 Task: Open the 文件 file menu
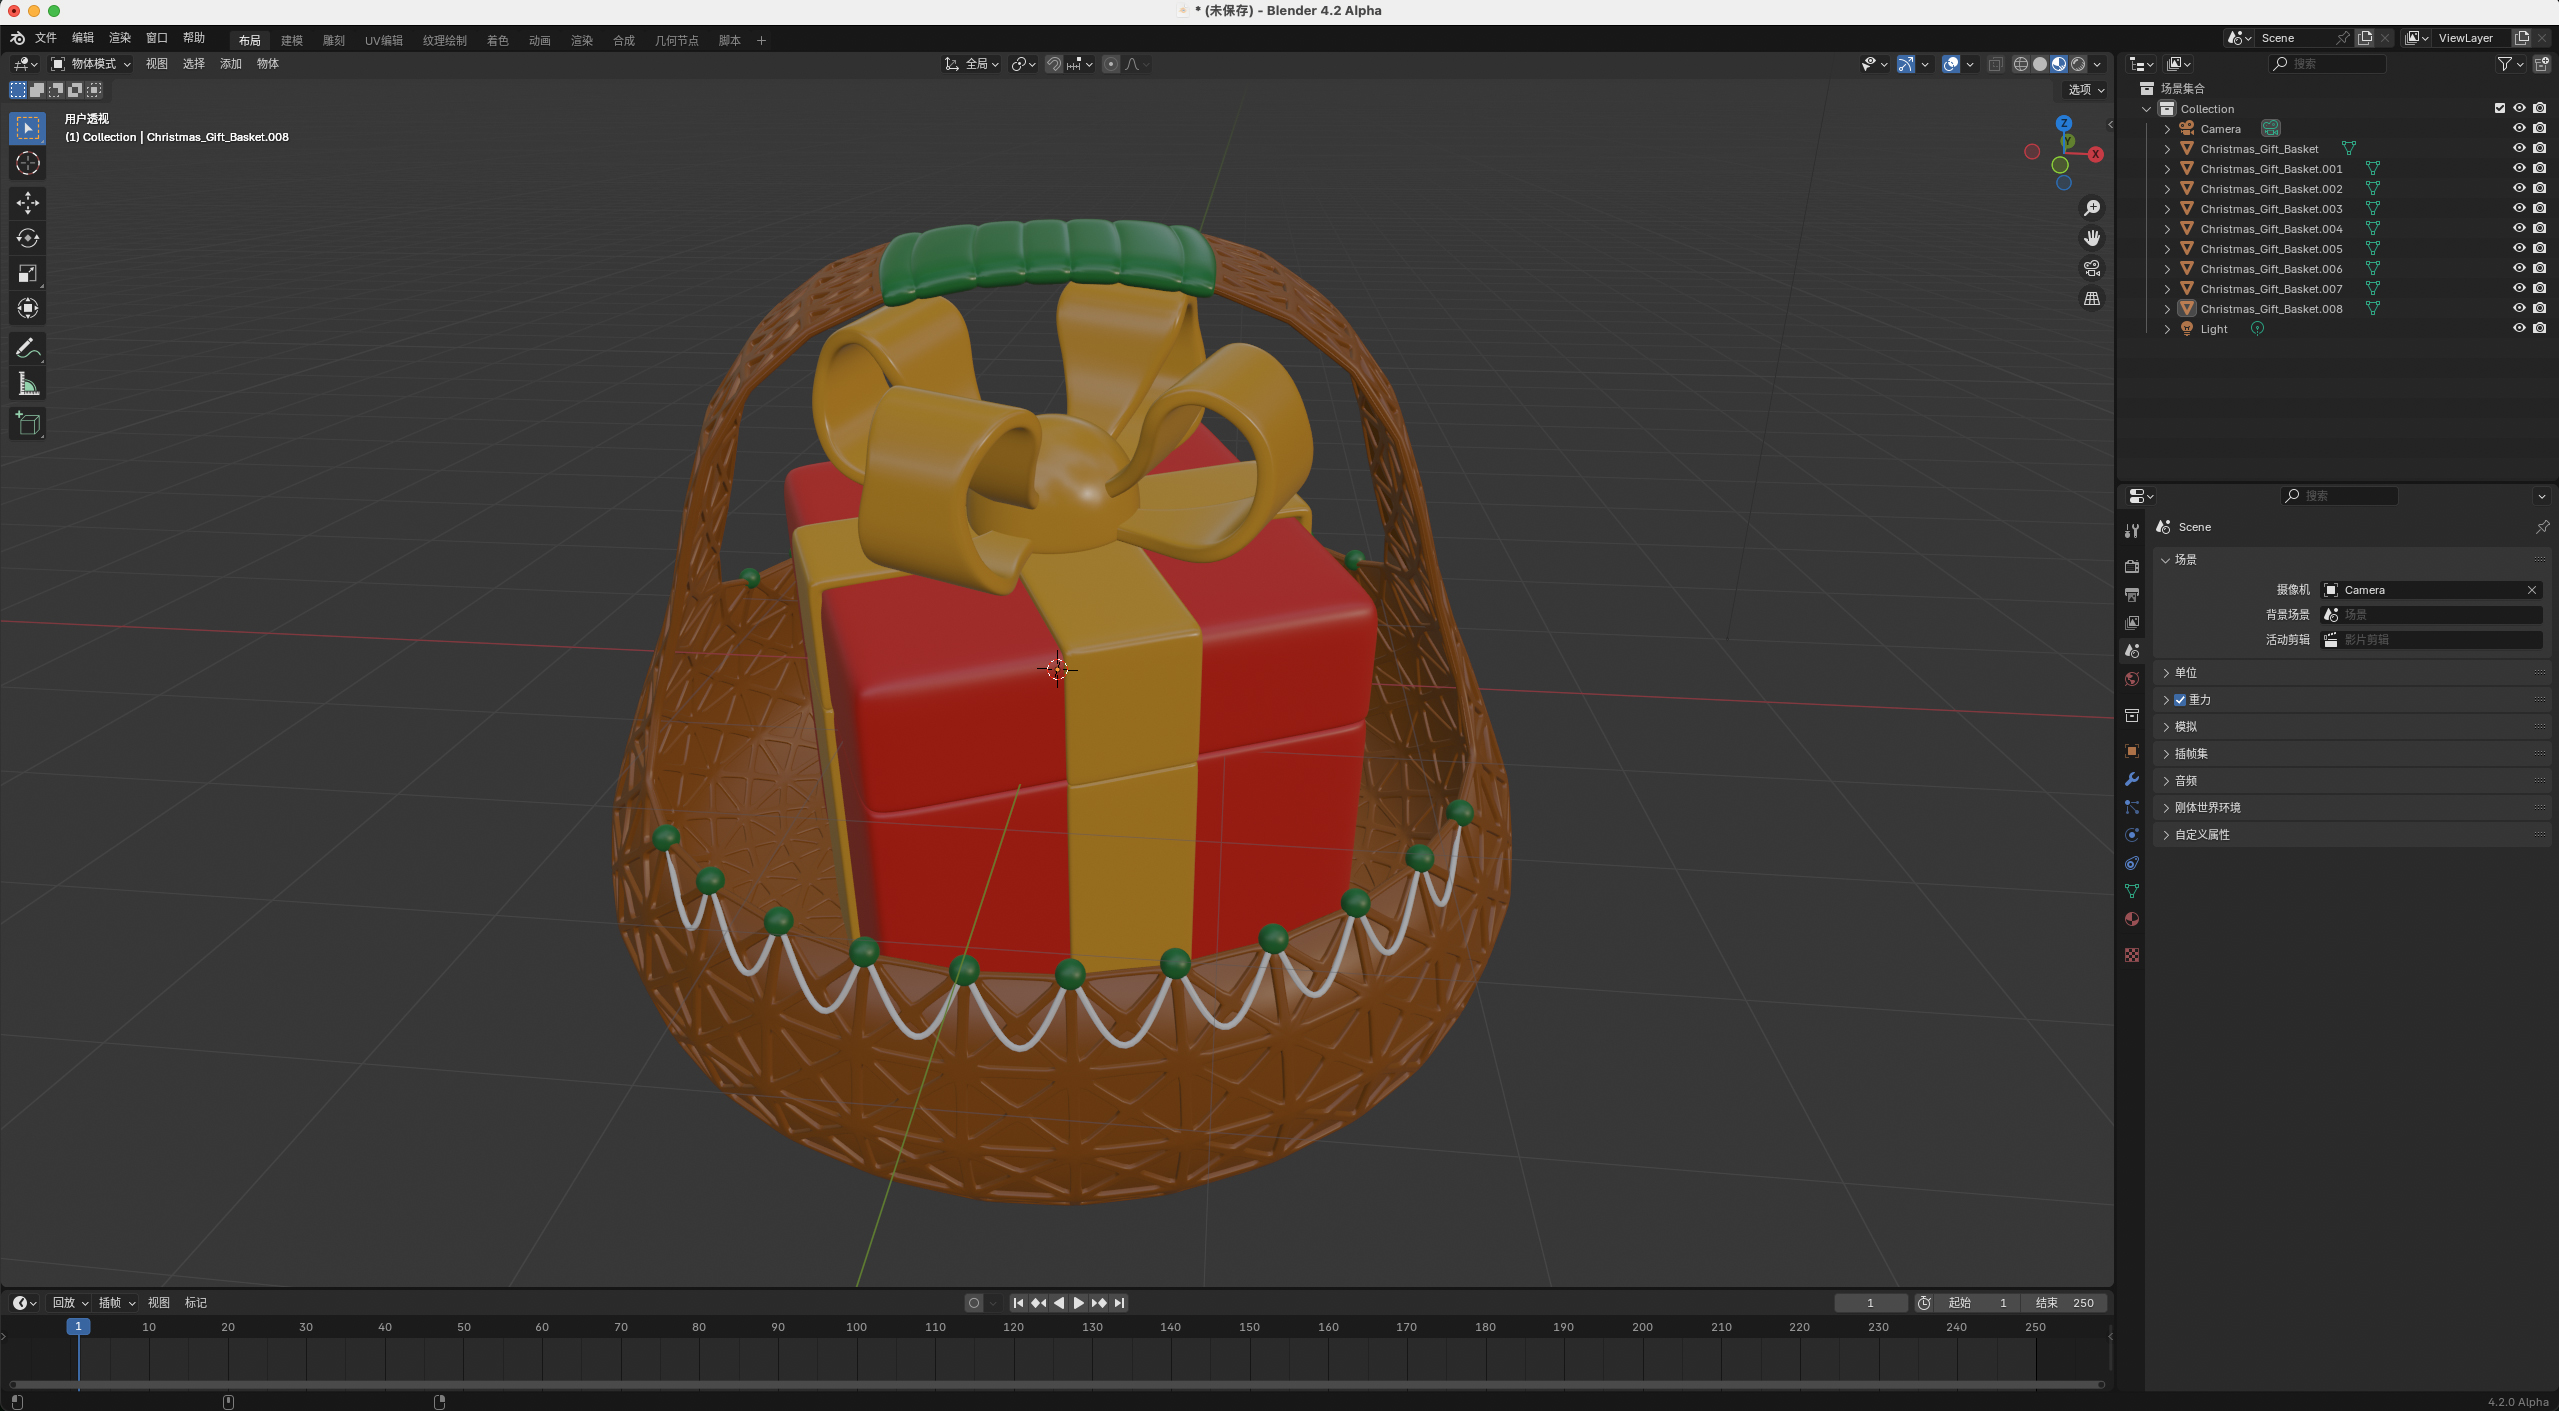click(x=46, y=38)
